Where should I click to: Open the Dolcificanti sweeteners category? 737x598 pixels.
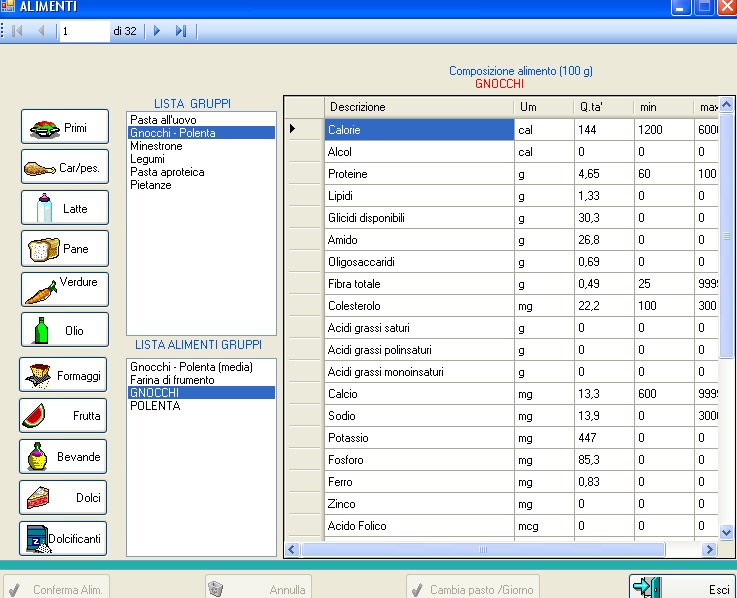click(63, 538)
